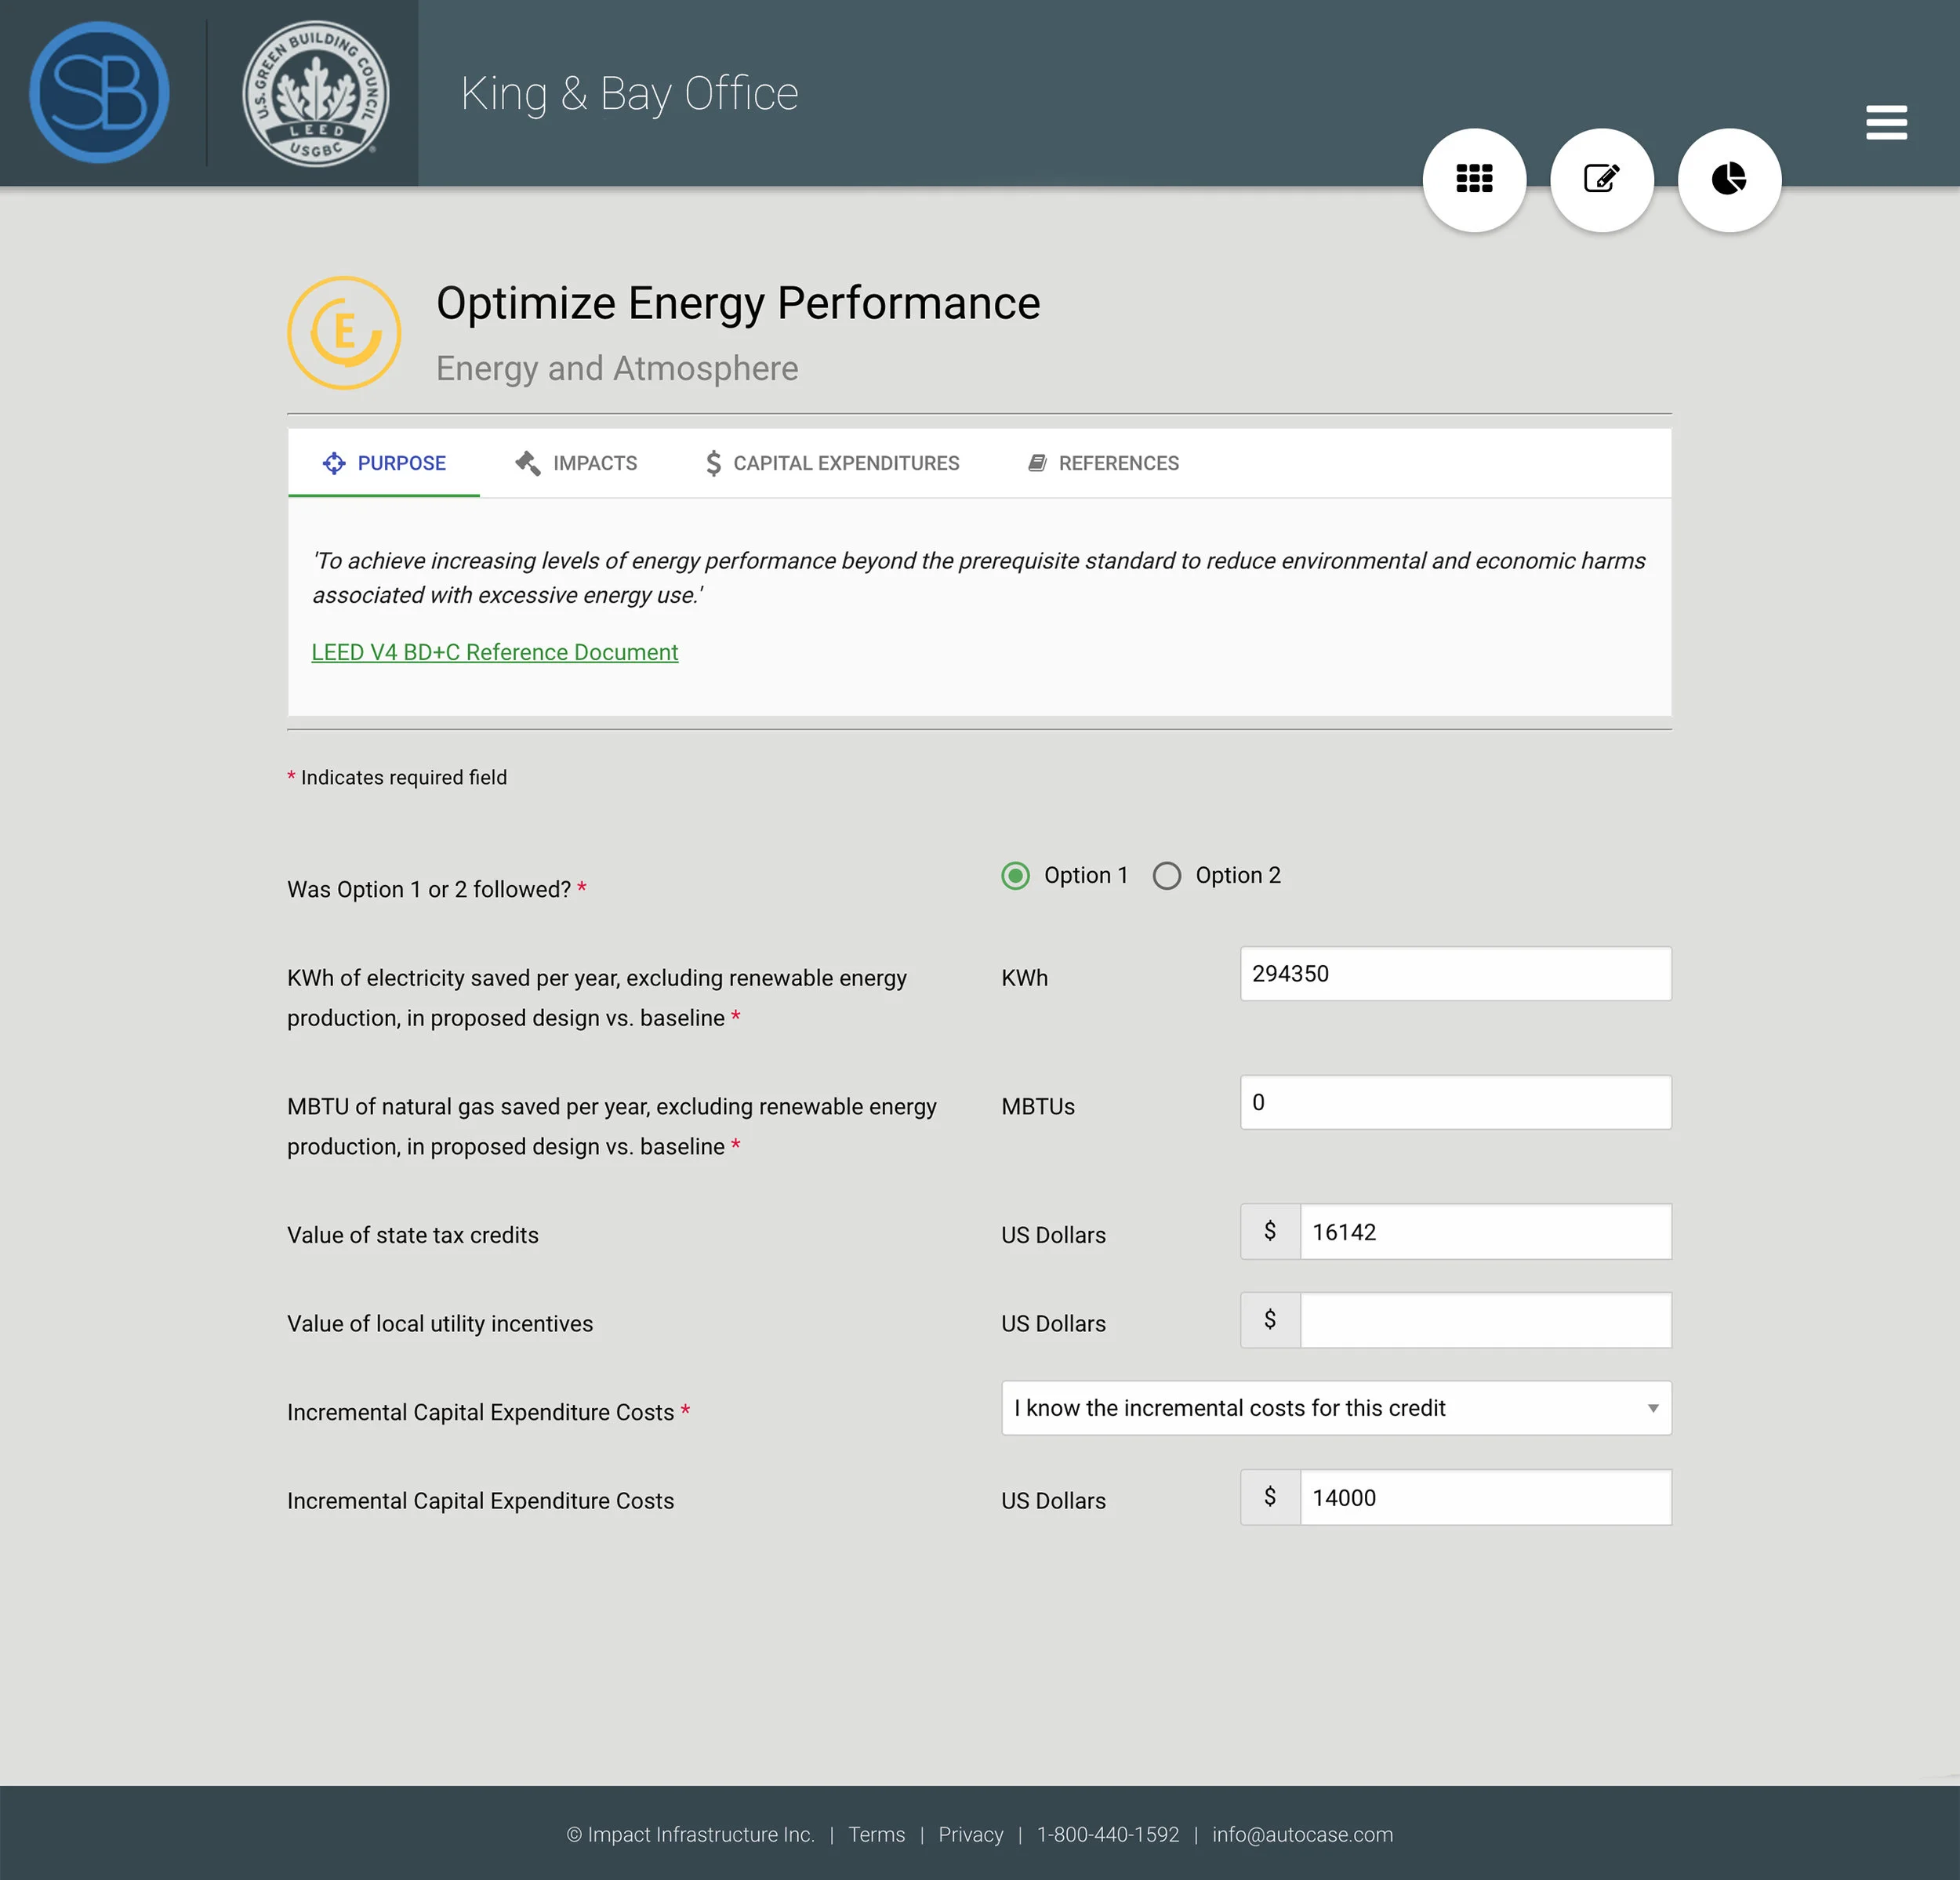Image resolution: width=1960 pixels, height=1880 pixels.
Task: Click the SB logo icon
Action: tap(99, 93)
